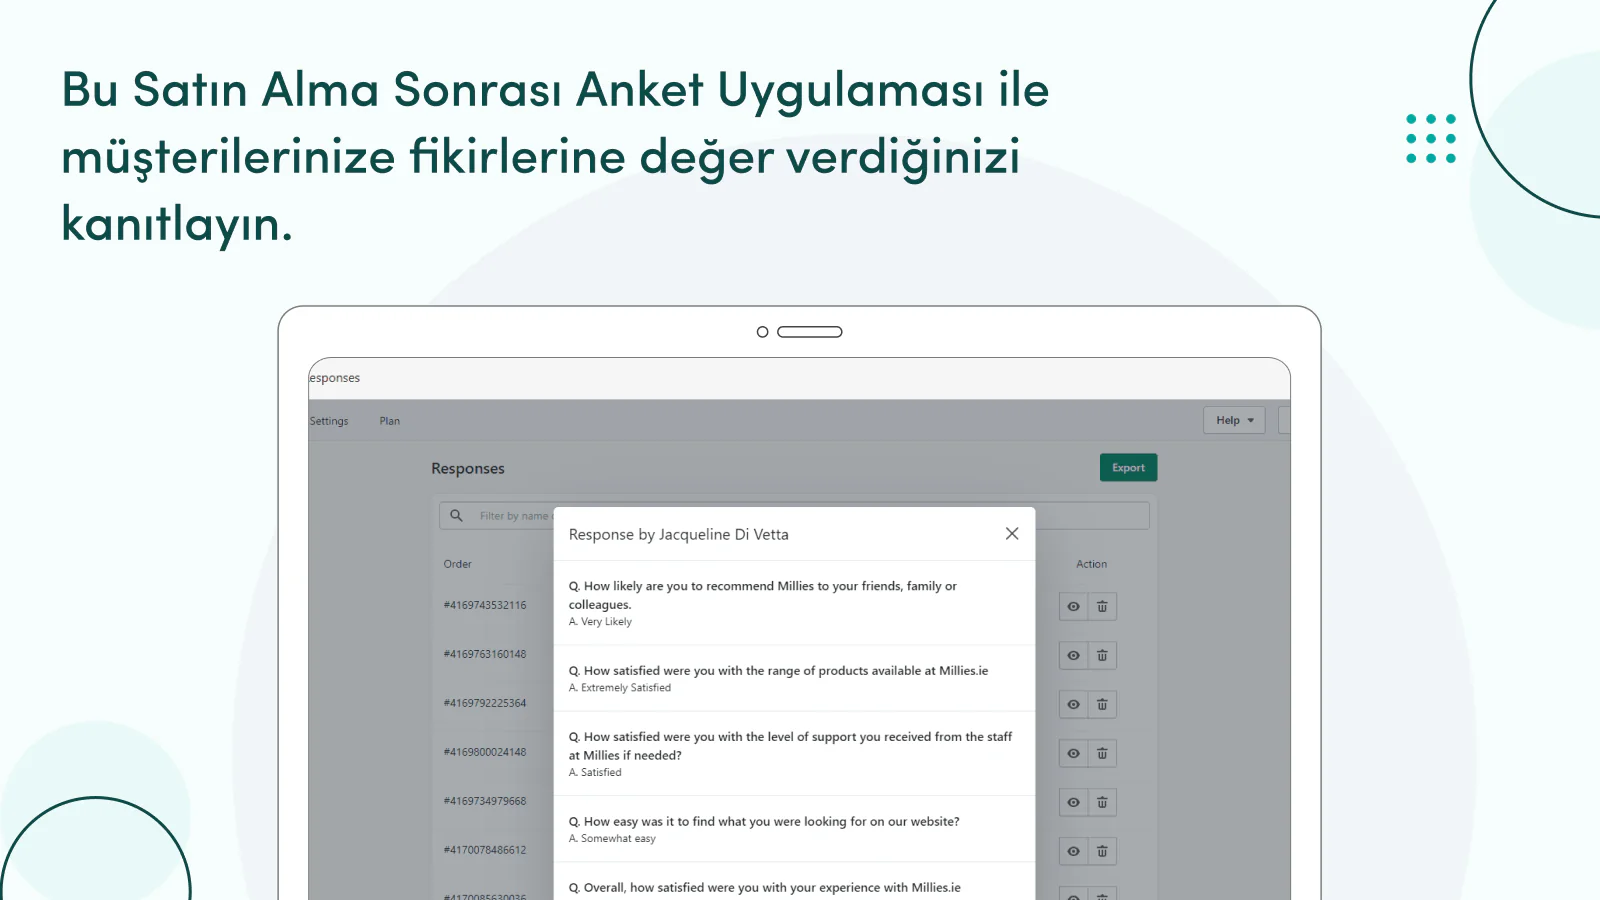This screenshot has height=900, width=1600.
Task: Click the 'A. Satisfied' answer about staff support
Action: pos(595,773)
